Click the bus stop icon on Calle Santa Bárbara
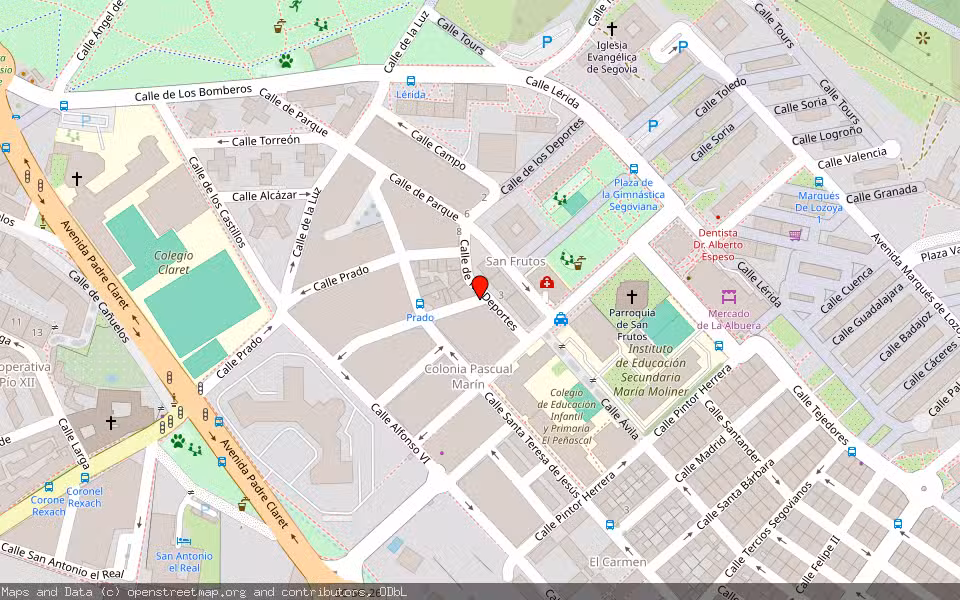 coord(852,452)
